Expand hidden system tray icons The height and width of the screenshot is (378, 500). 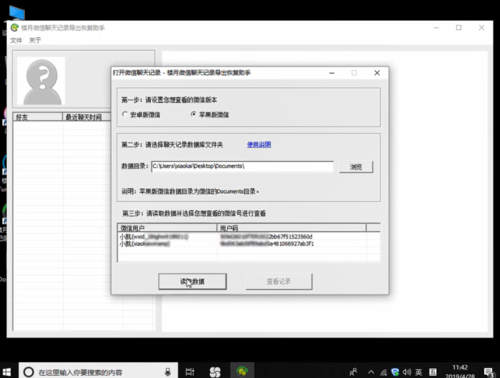click(371, 372)
